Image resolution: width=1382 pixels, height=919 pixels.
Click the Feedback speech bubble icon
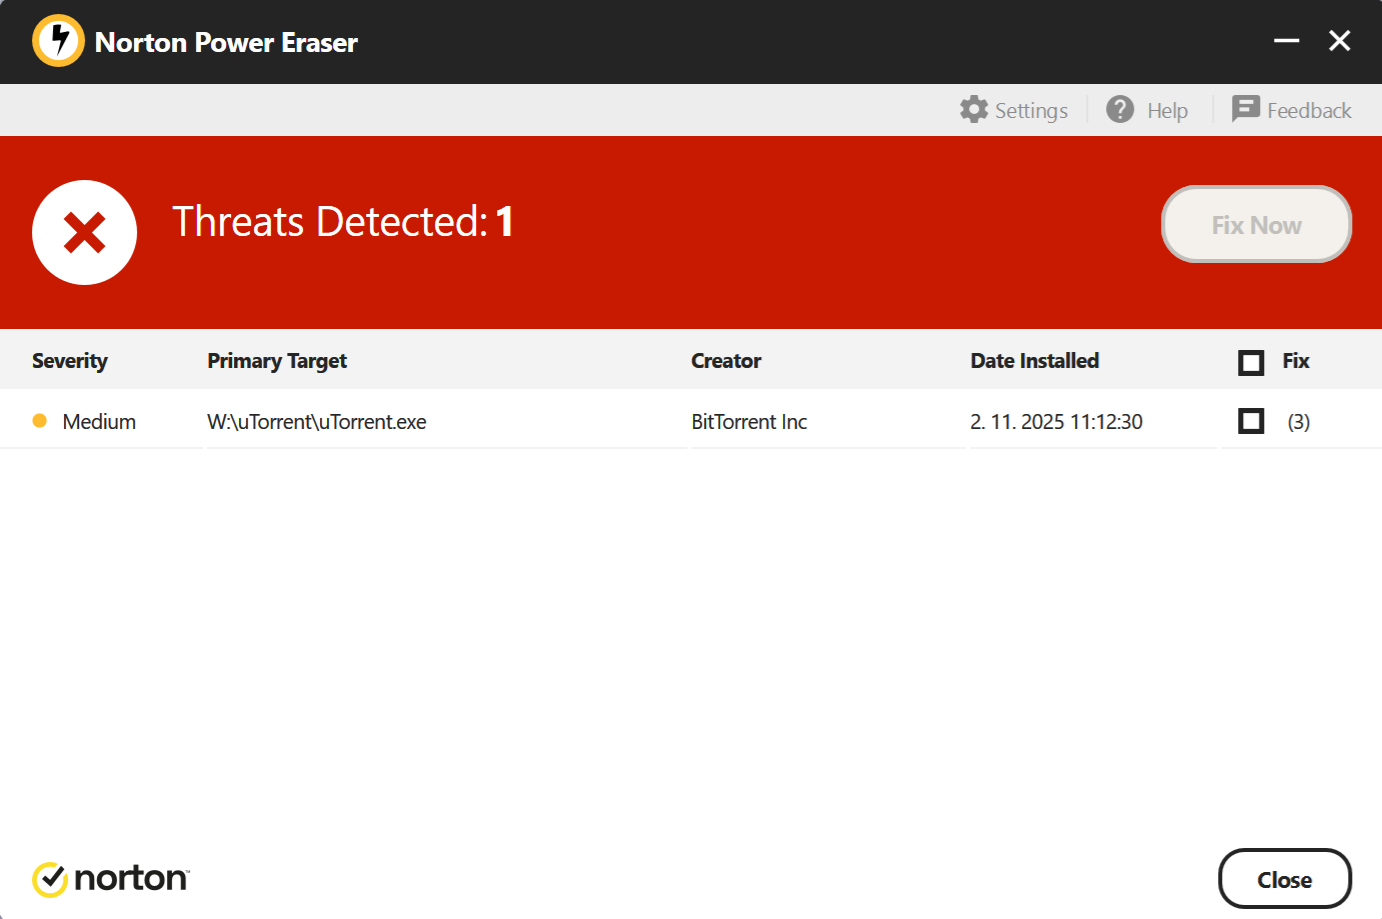(x=1245, y=108)
